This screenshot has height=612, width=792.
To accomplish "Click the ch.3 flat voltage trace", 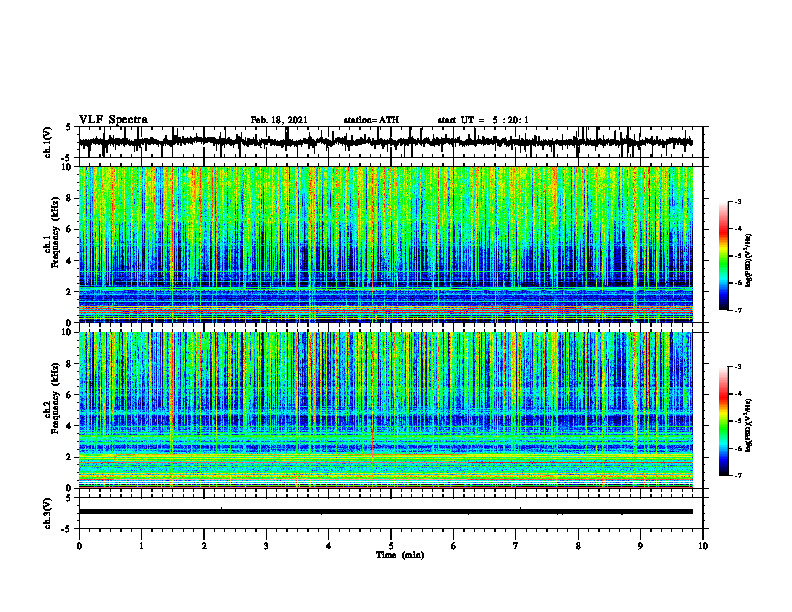I will click(385, 512).
